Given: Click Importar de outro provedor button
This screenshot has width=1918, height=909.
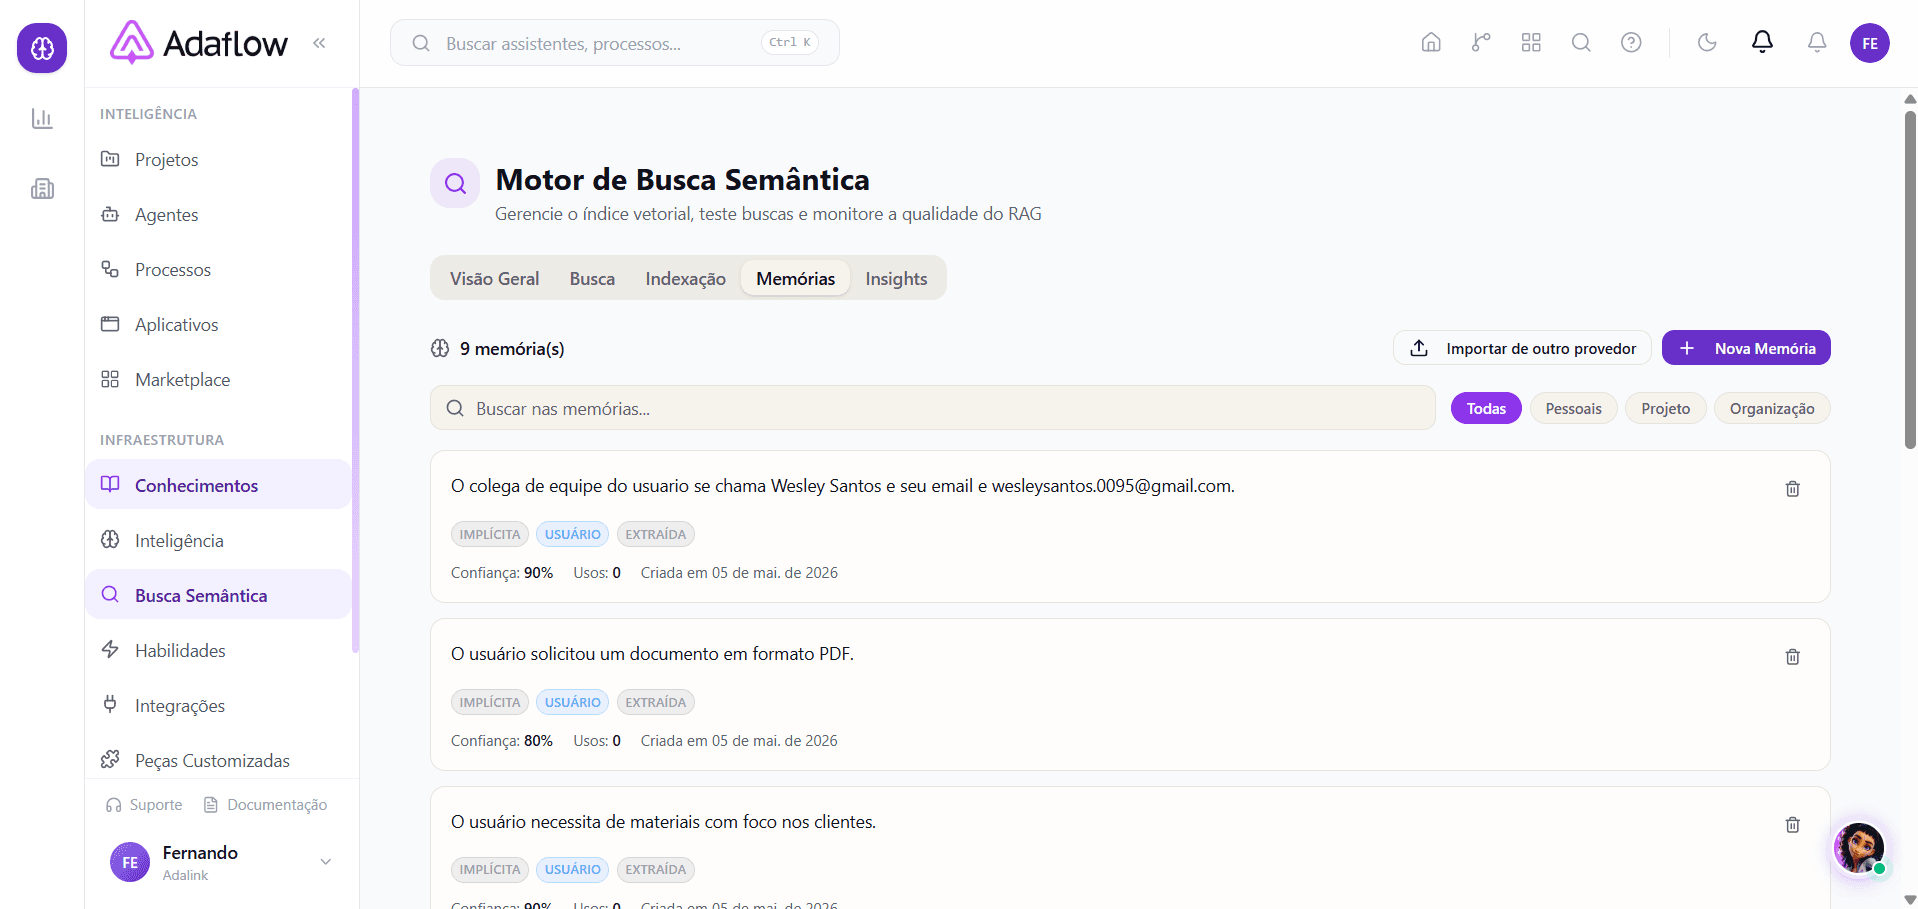Looking at the screenshot, I should pos(1522,348).
